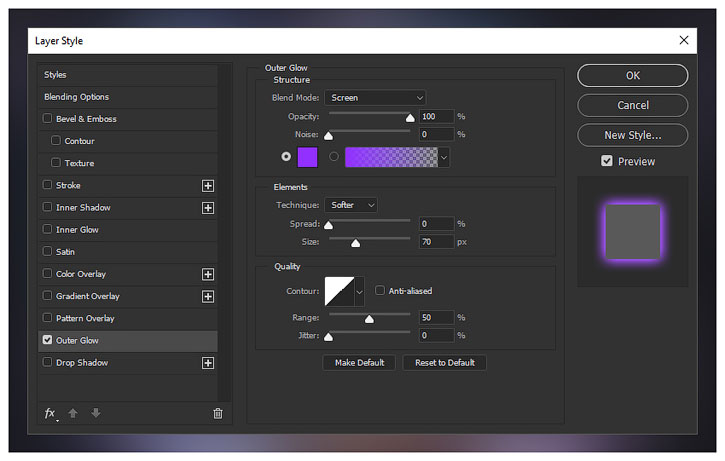The width and height of the screenshot is (725, 461).
Task: Open the fx effects menu icon
Action: pyautogui.click(x=50, y=413)
